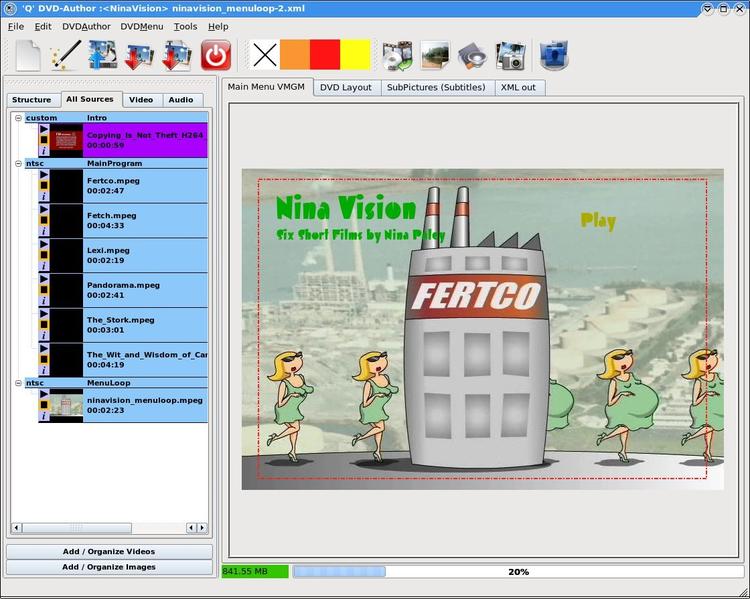The height and width of the screenshot is (599, 750).
Task: Open the XML out tab
Action: pos(518,88)
